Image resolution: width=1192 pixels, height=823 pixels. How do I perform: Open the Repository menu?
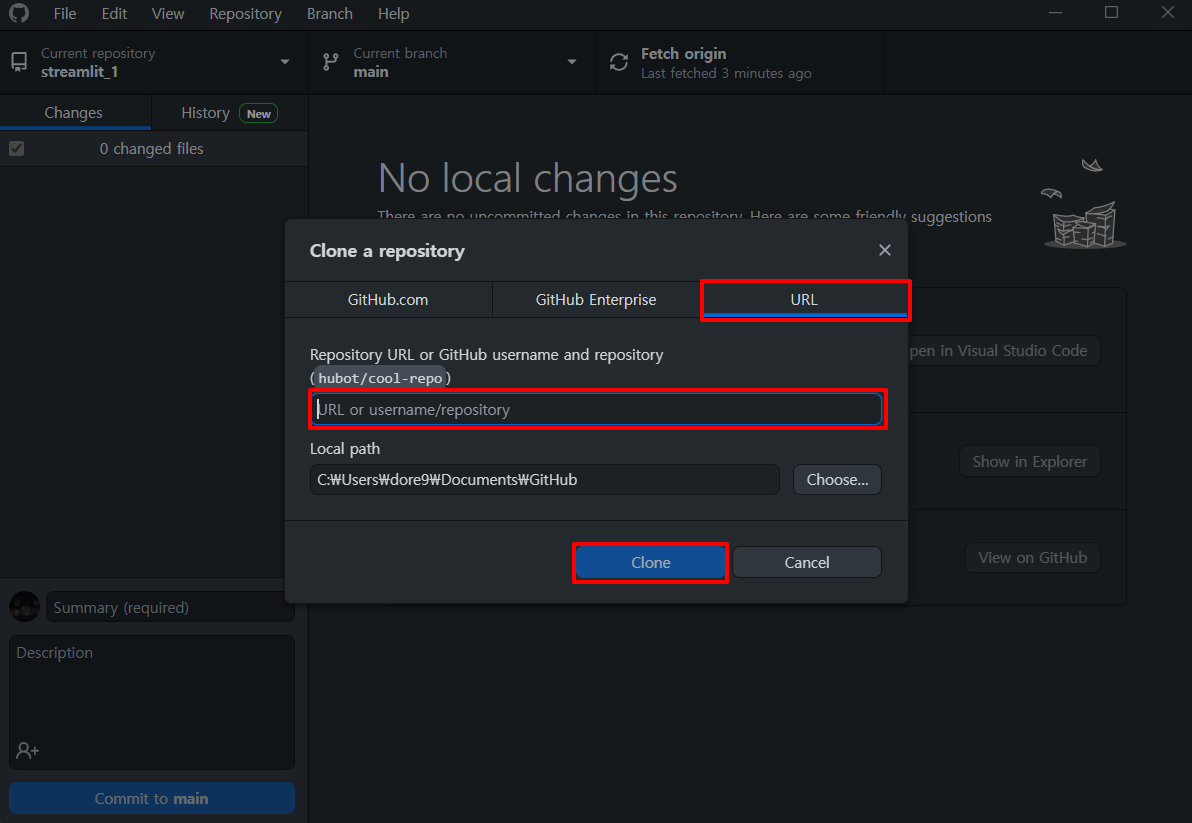246,14
